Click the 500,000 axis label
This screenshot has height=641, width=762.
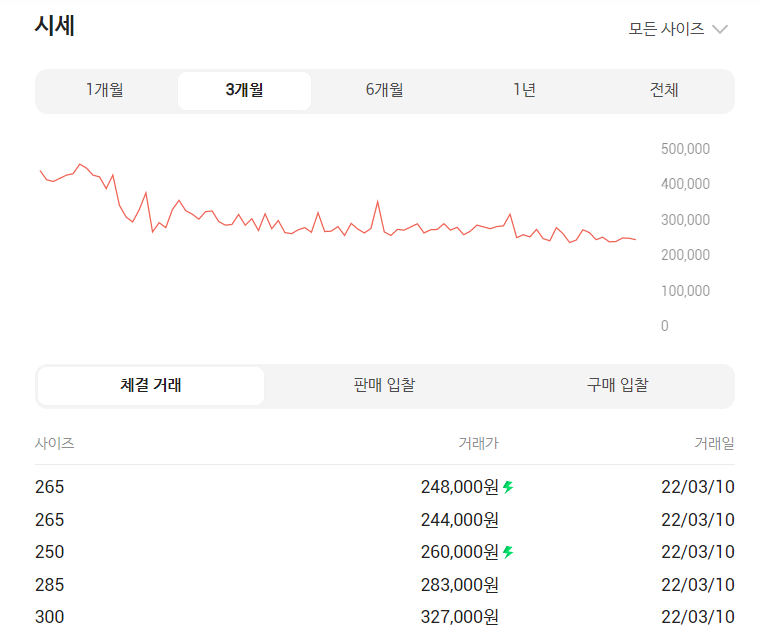[685, 149]
